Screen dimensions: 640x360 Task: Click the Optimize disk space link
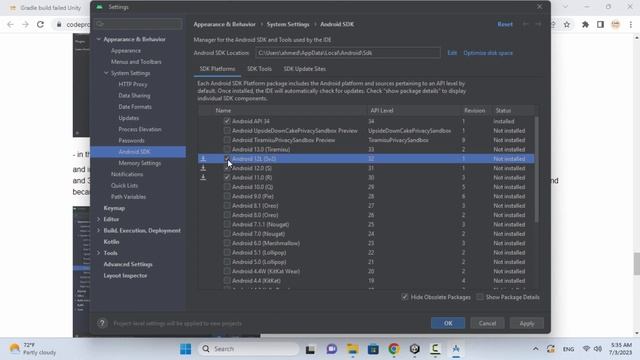click(x=488, y=53)
